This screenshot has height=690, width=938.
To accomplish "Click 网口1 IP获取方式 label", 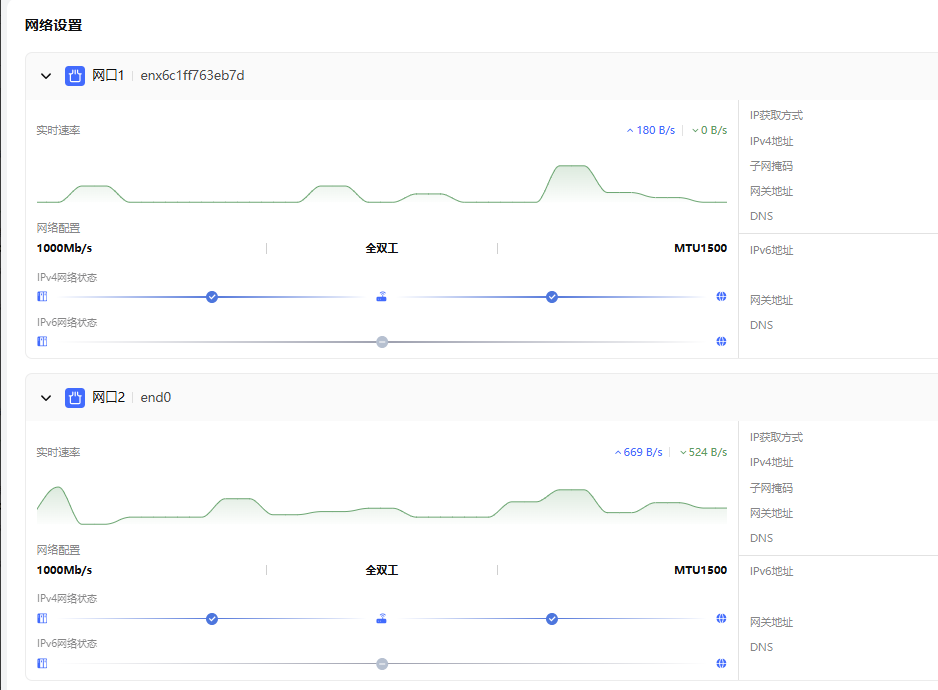I will pos(776,115).
